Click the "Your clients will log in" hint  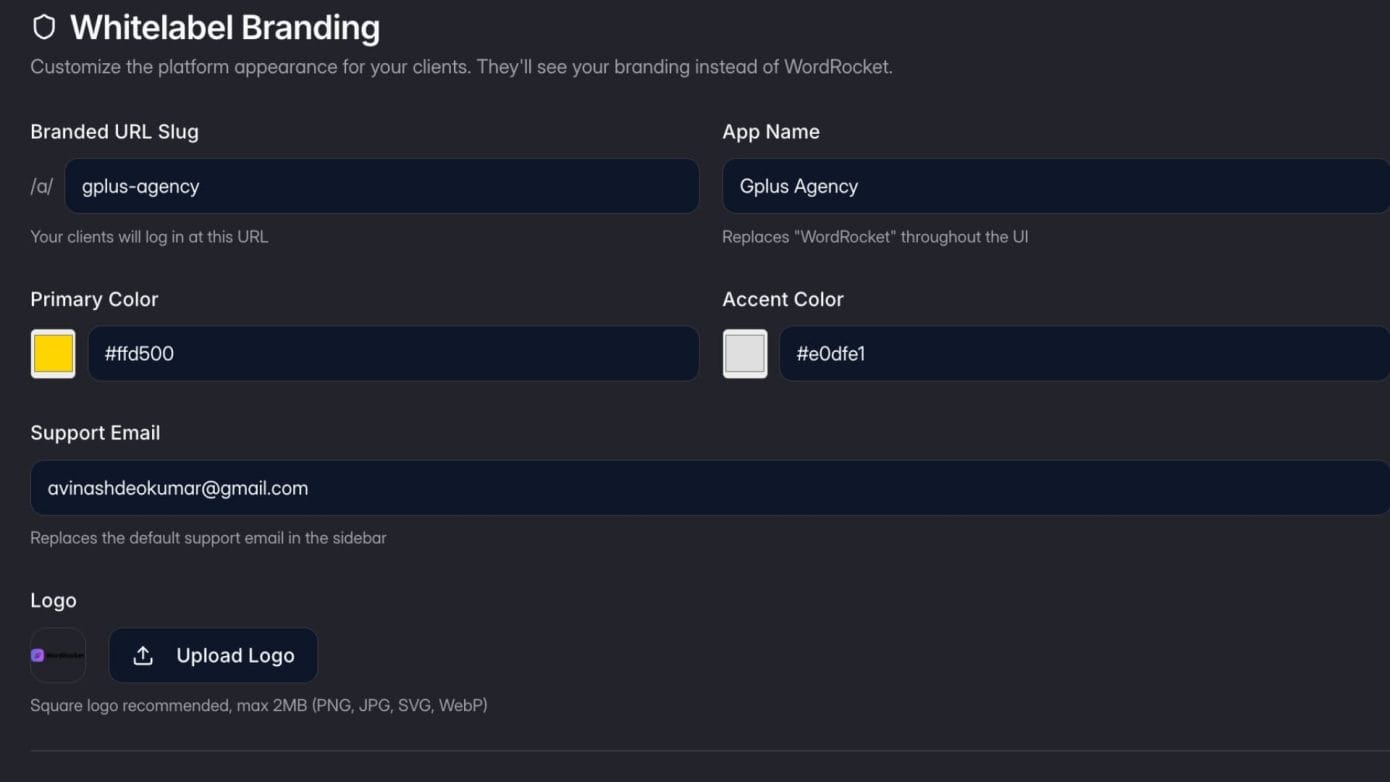coord(149,237)
